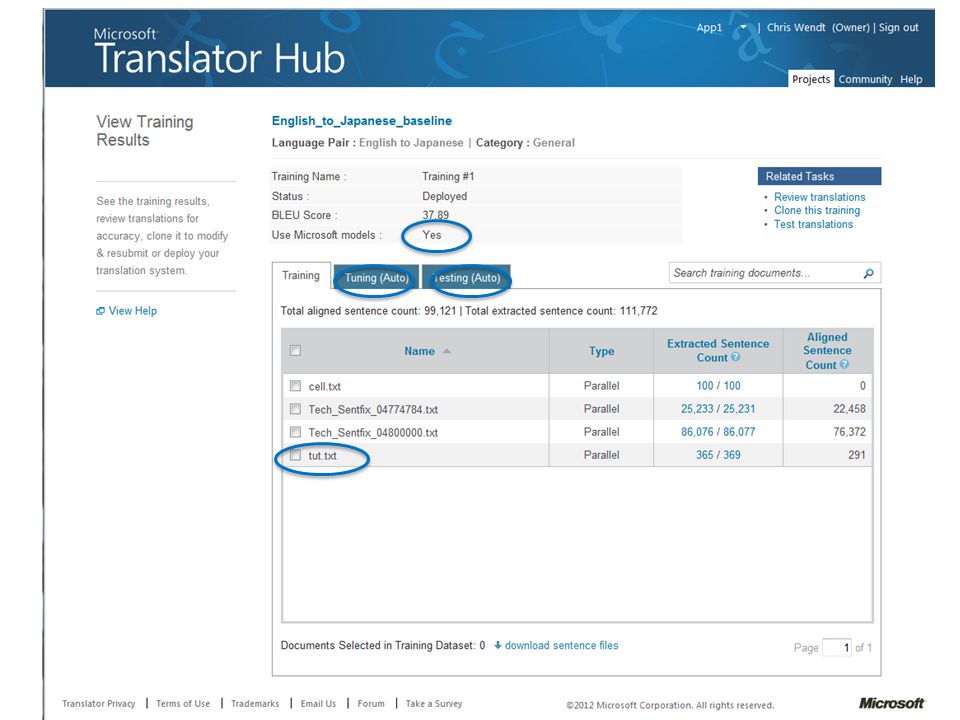Click 86,076 / 86,077 extracted count link
Viewport: 960px width, 720px height.
718,432
